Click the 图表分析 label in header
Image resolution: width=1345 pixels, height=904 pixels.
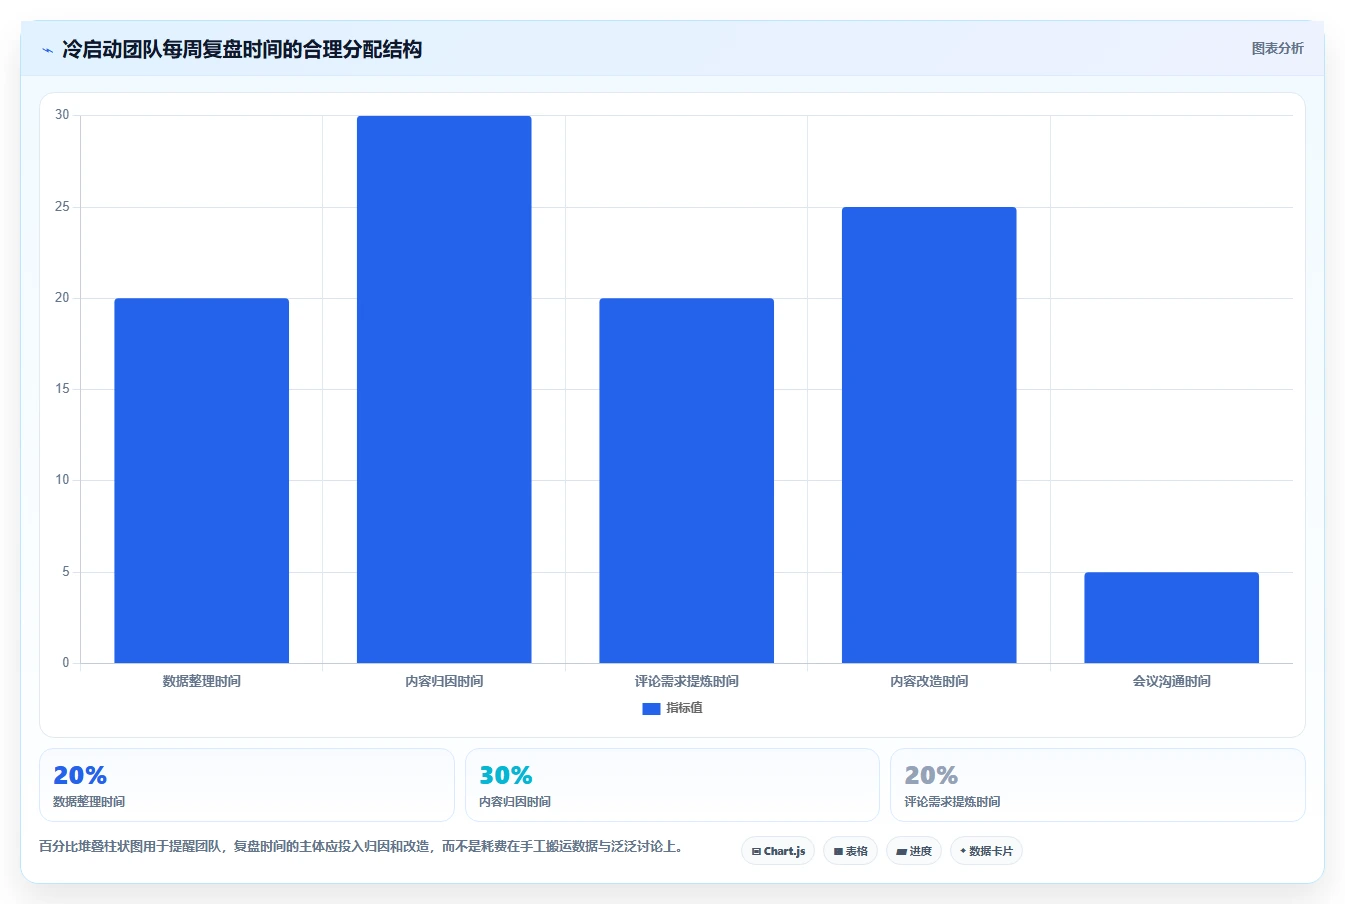pos(1277,48)
